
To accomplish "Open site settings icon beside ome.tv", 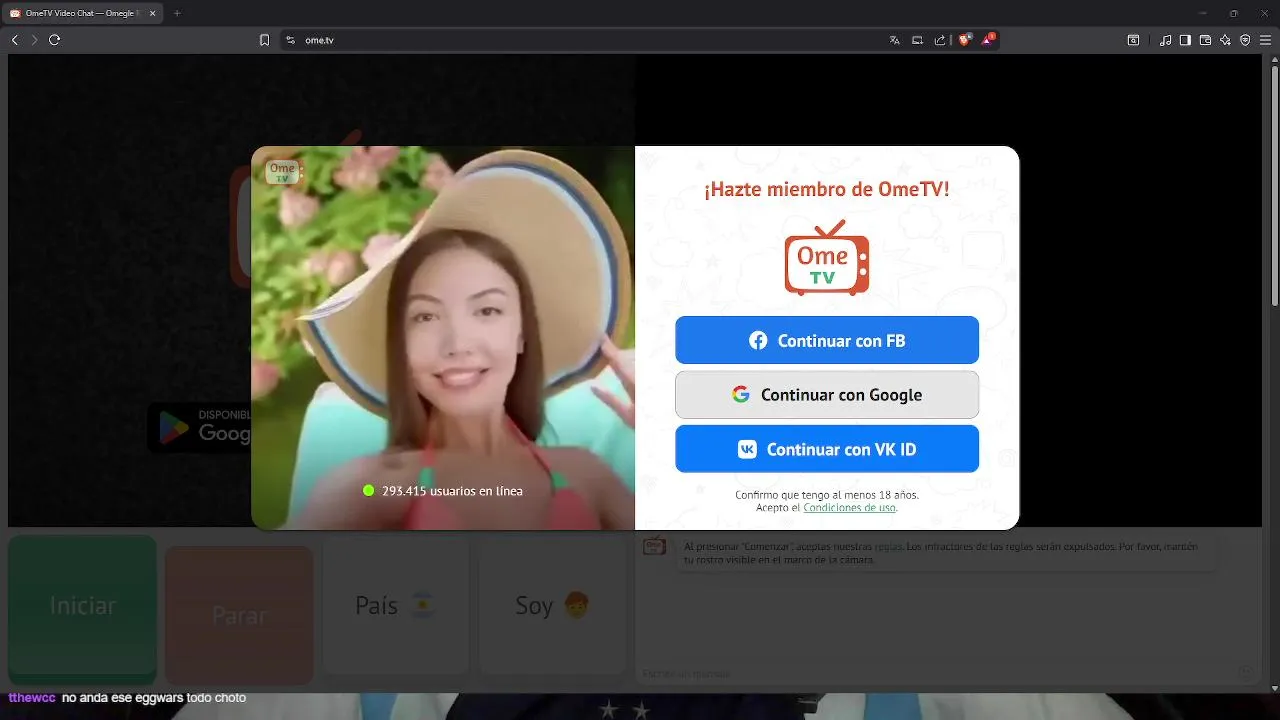I will (x=290, y=40).
